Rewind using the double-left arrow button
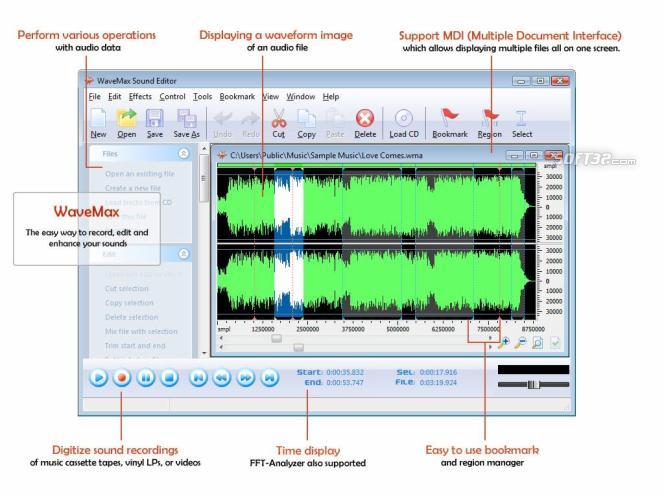Screen dimensions: 664x498 click(x=222, y=377)
